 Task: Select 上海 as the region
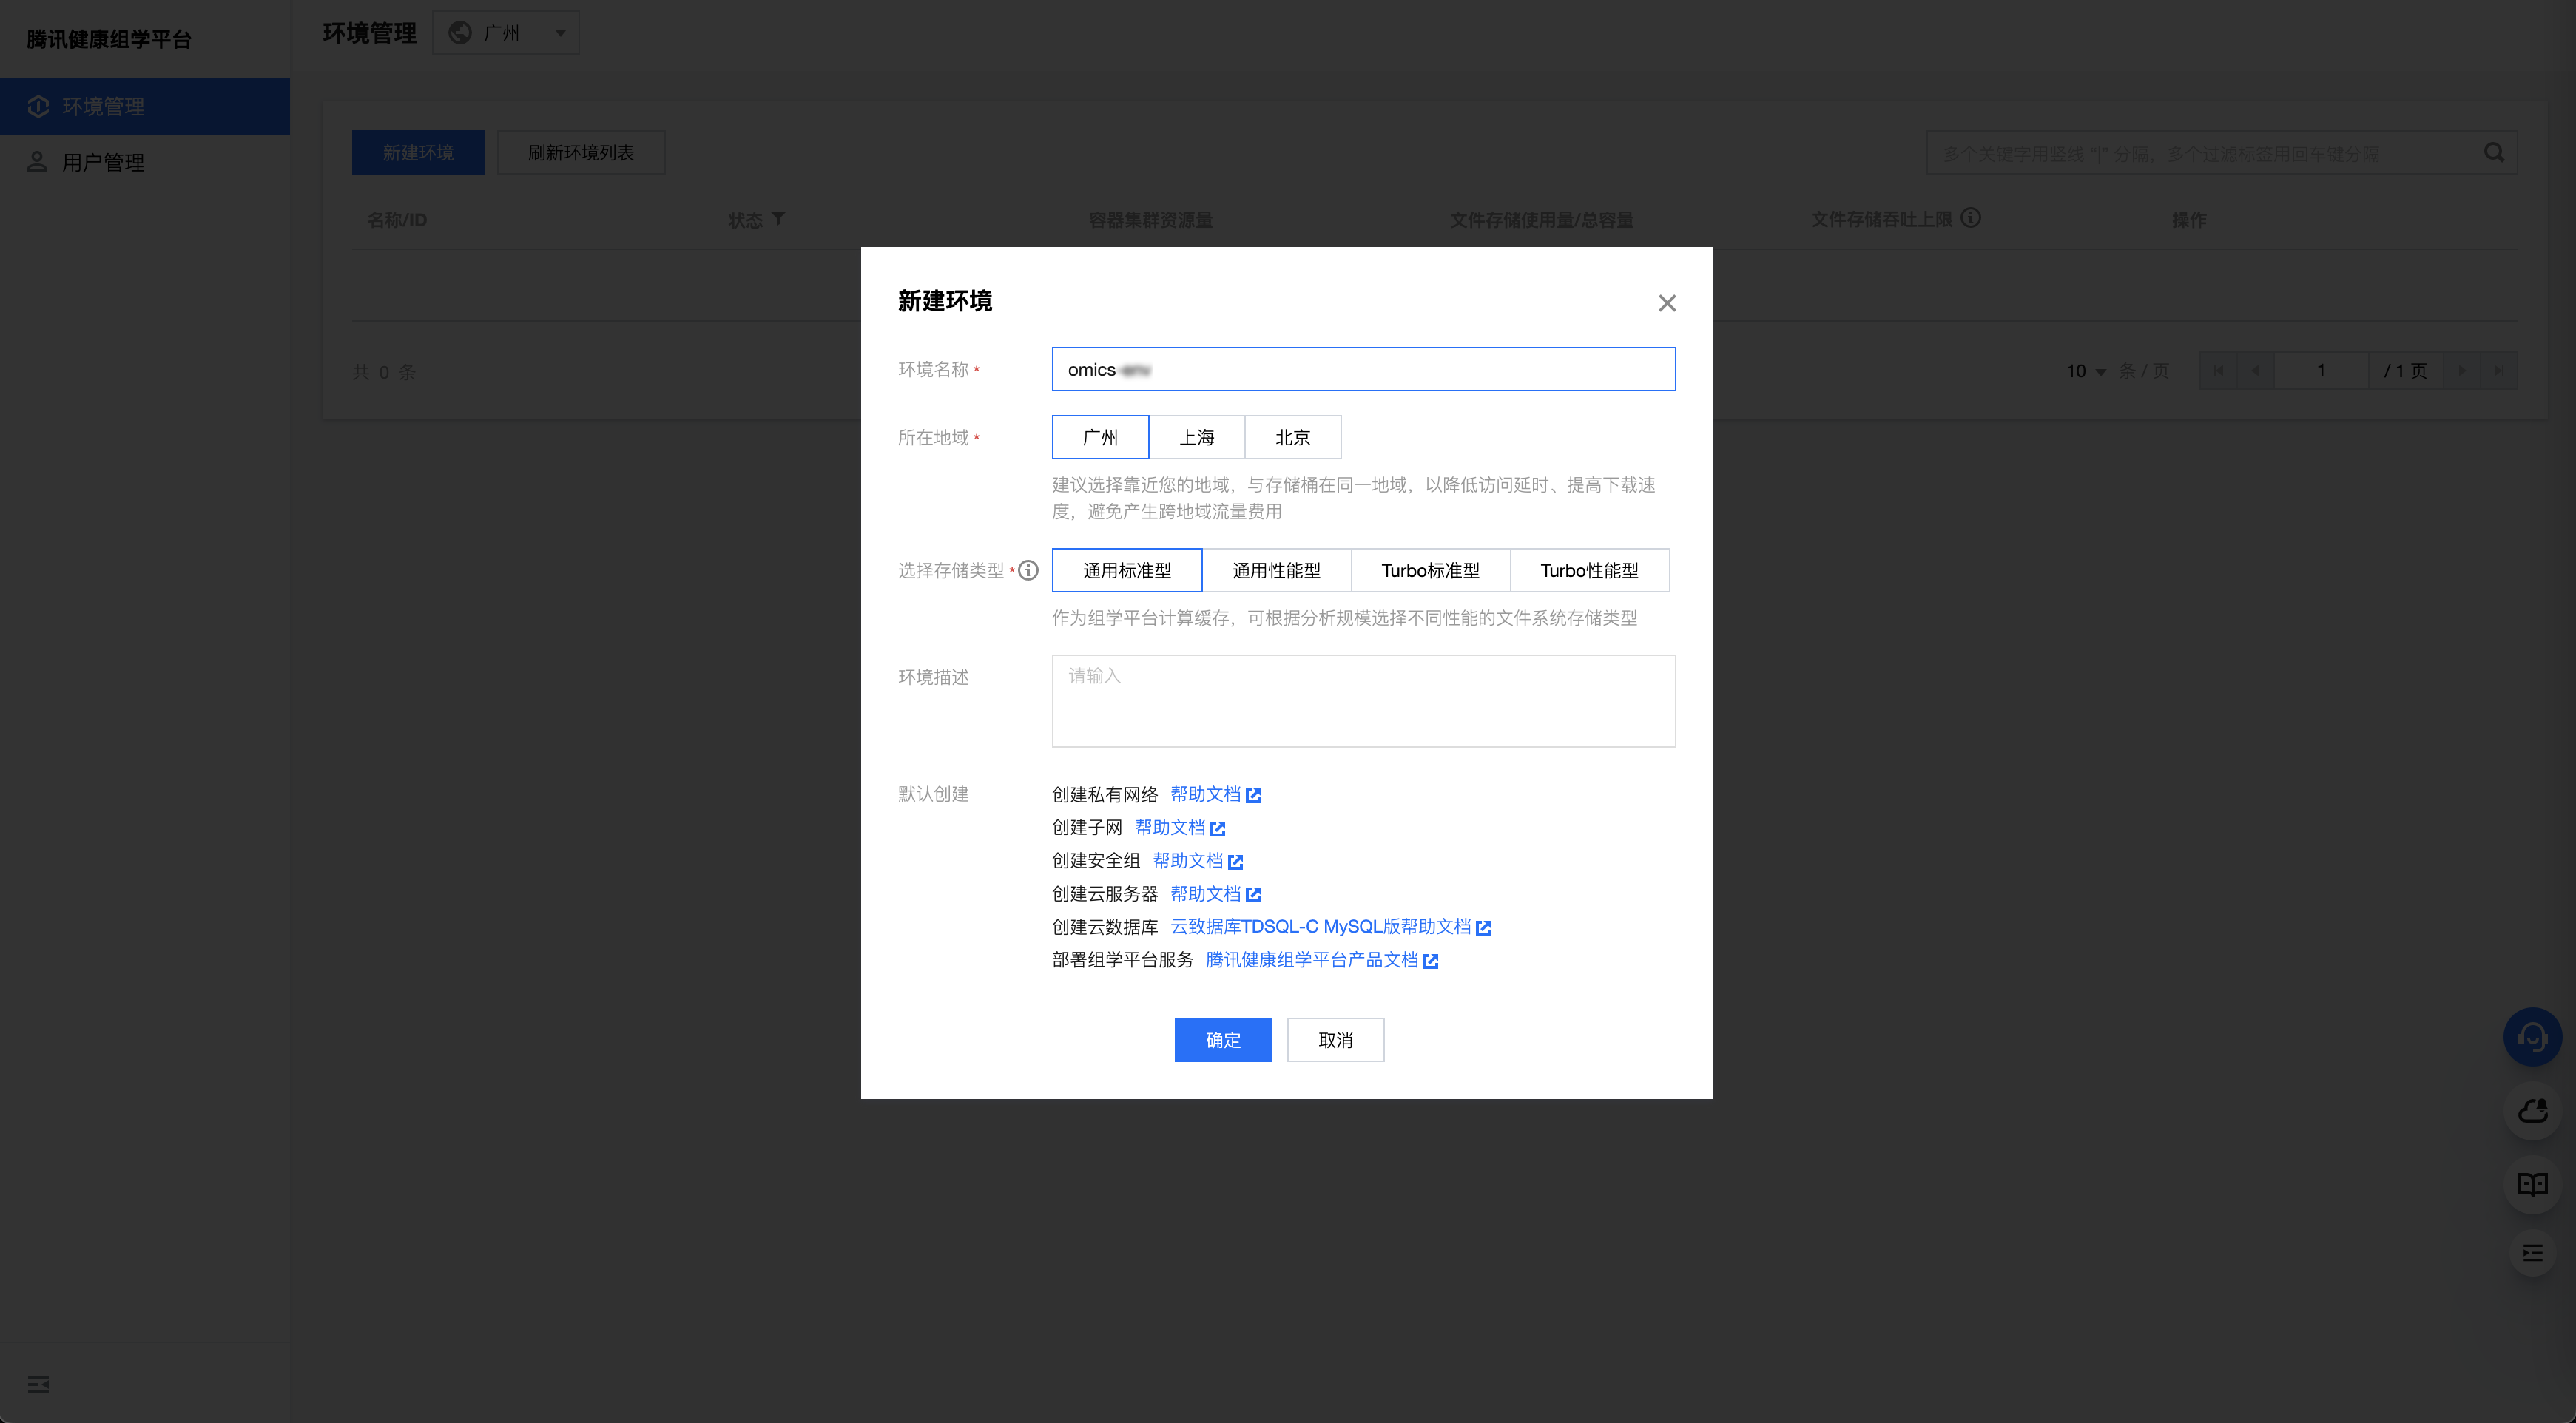click(x=1197, y=437)
